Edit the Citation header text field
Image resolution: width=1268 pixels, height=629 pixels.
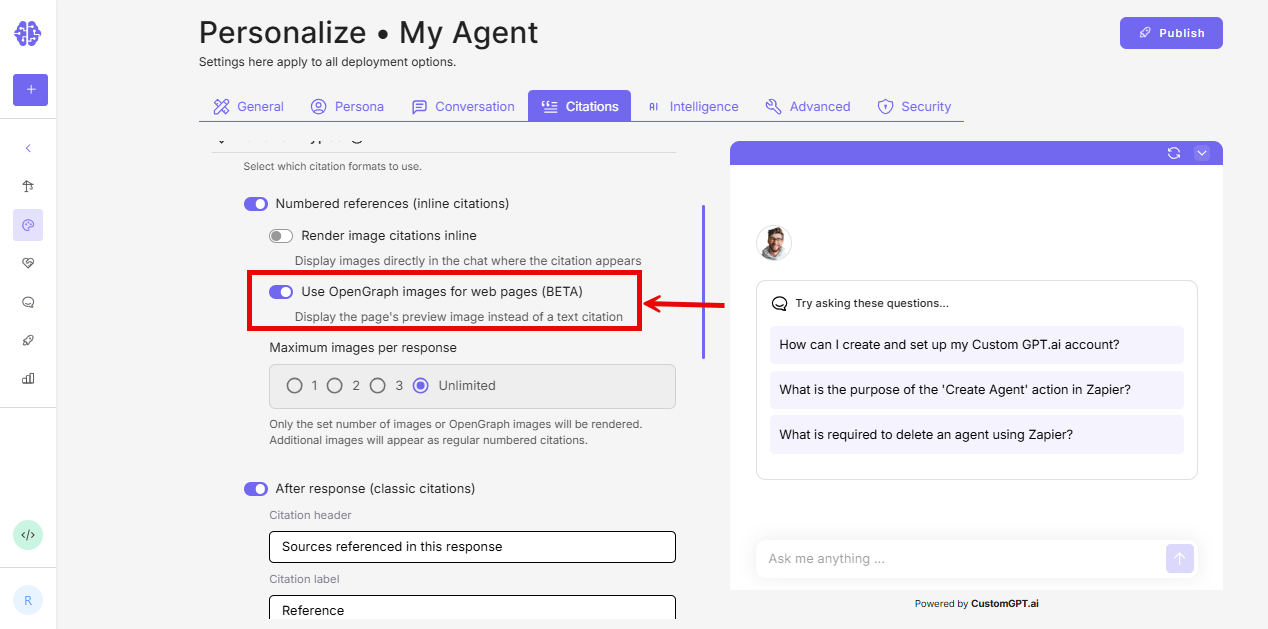[x=472, y=547]
